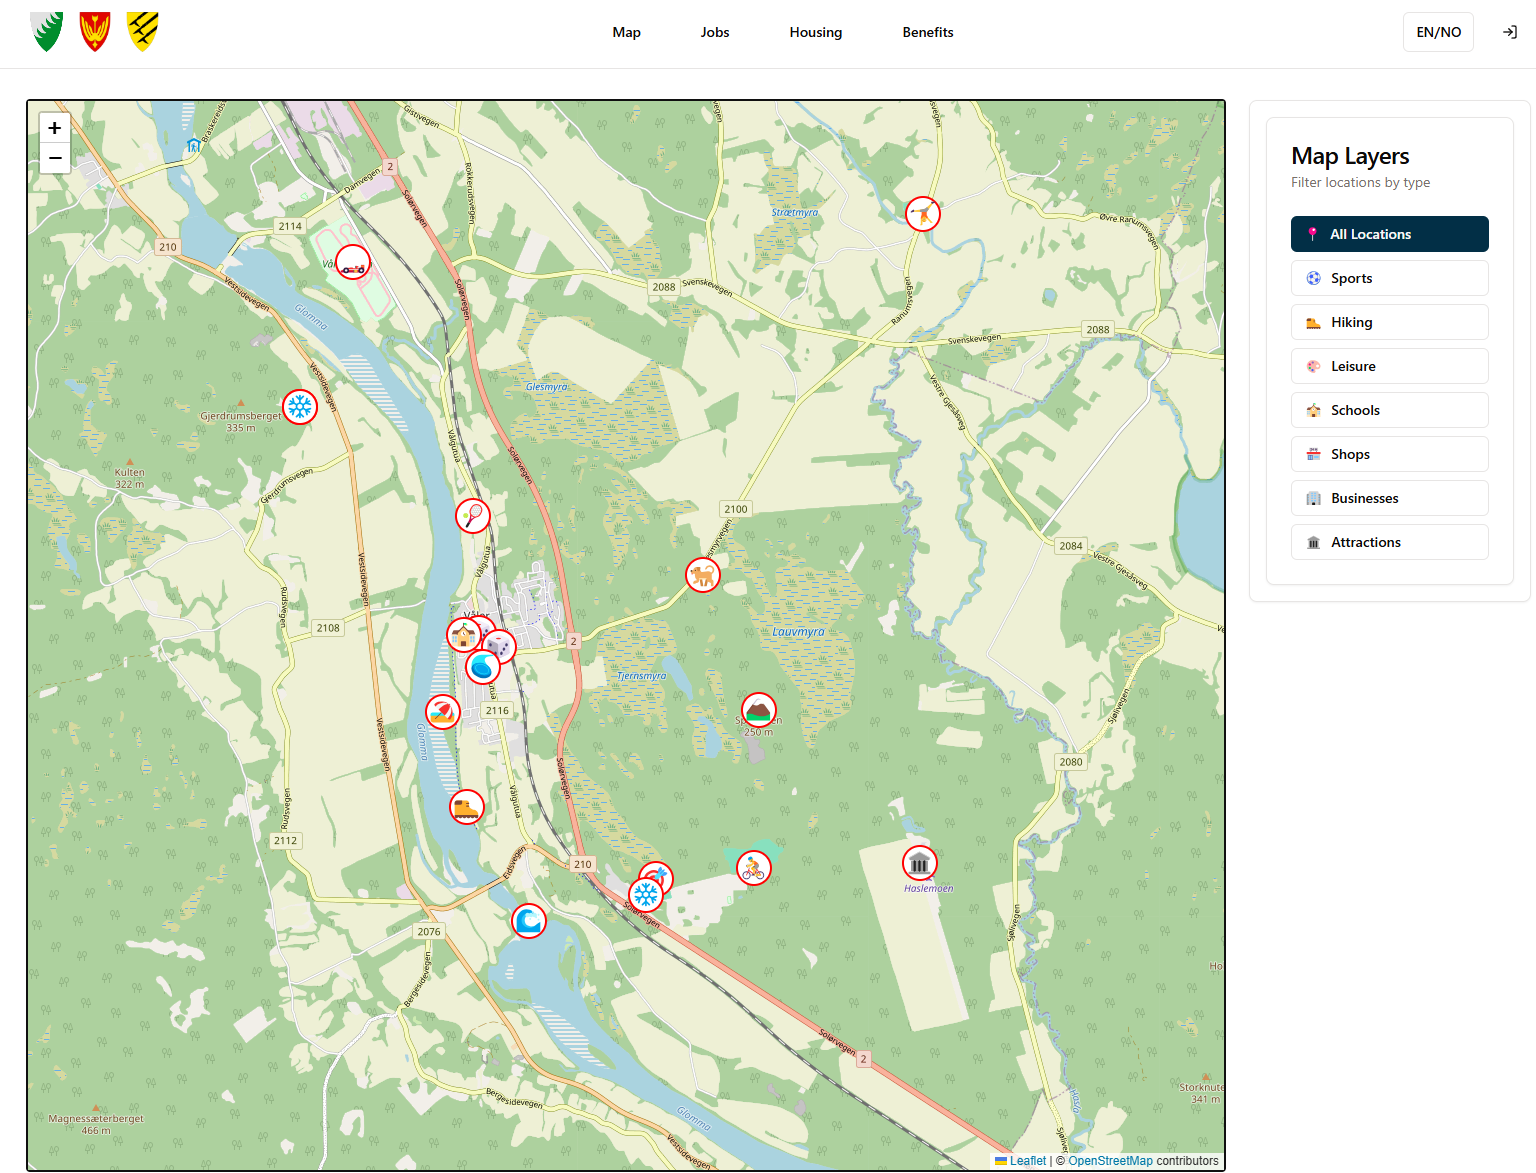
Task: Open the mountain peak map marker
Action: tap(758, 710)
